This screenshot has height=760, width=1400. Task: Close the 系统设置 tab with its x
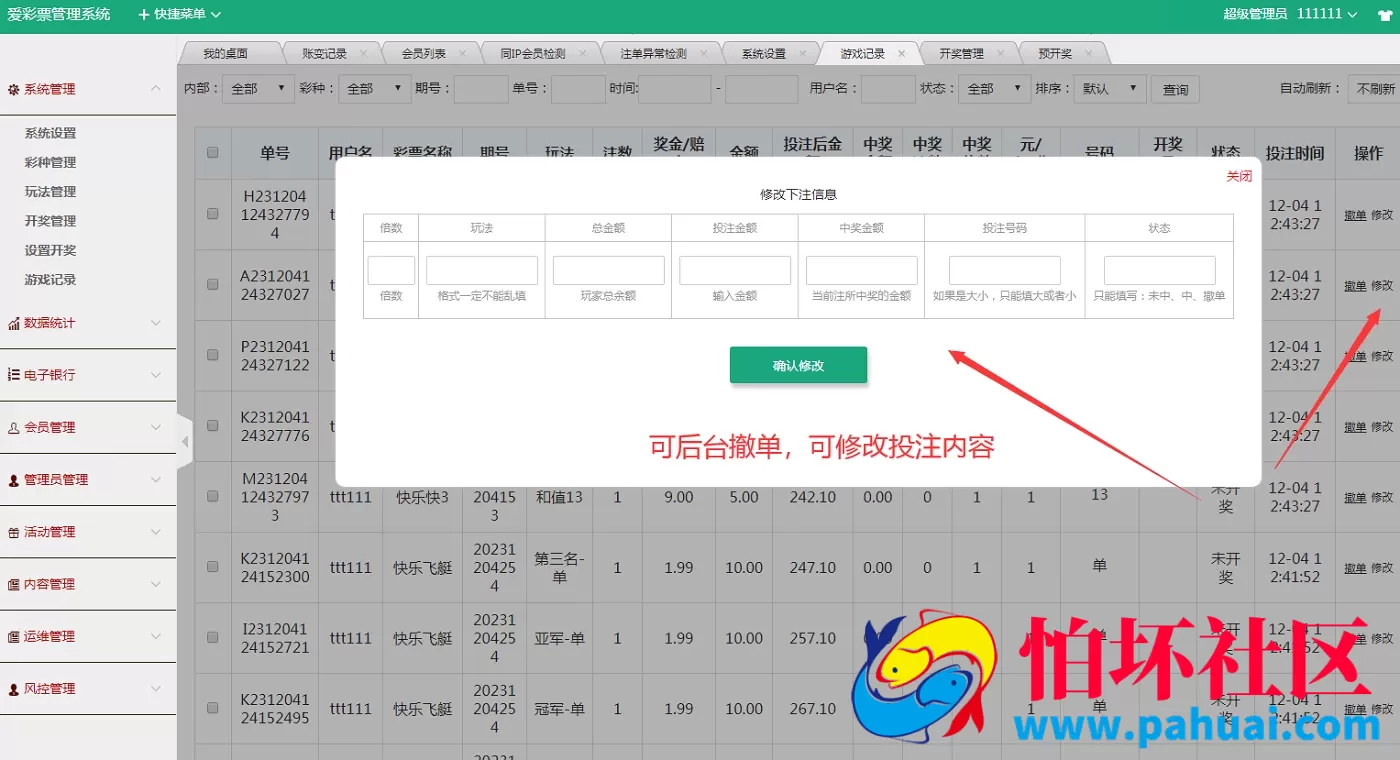coord(803,54)
